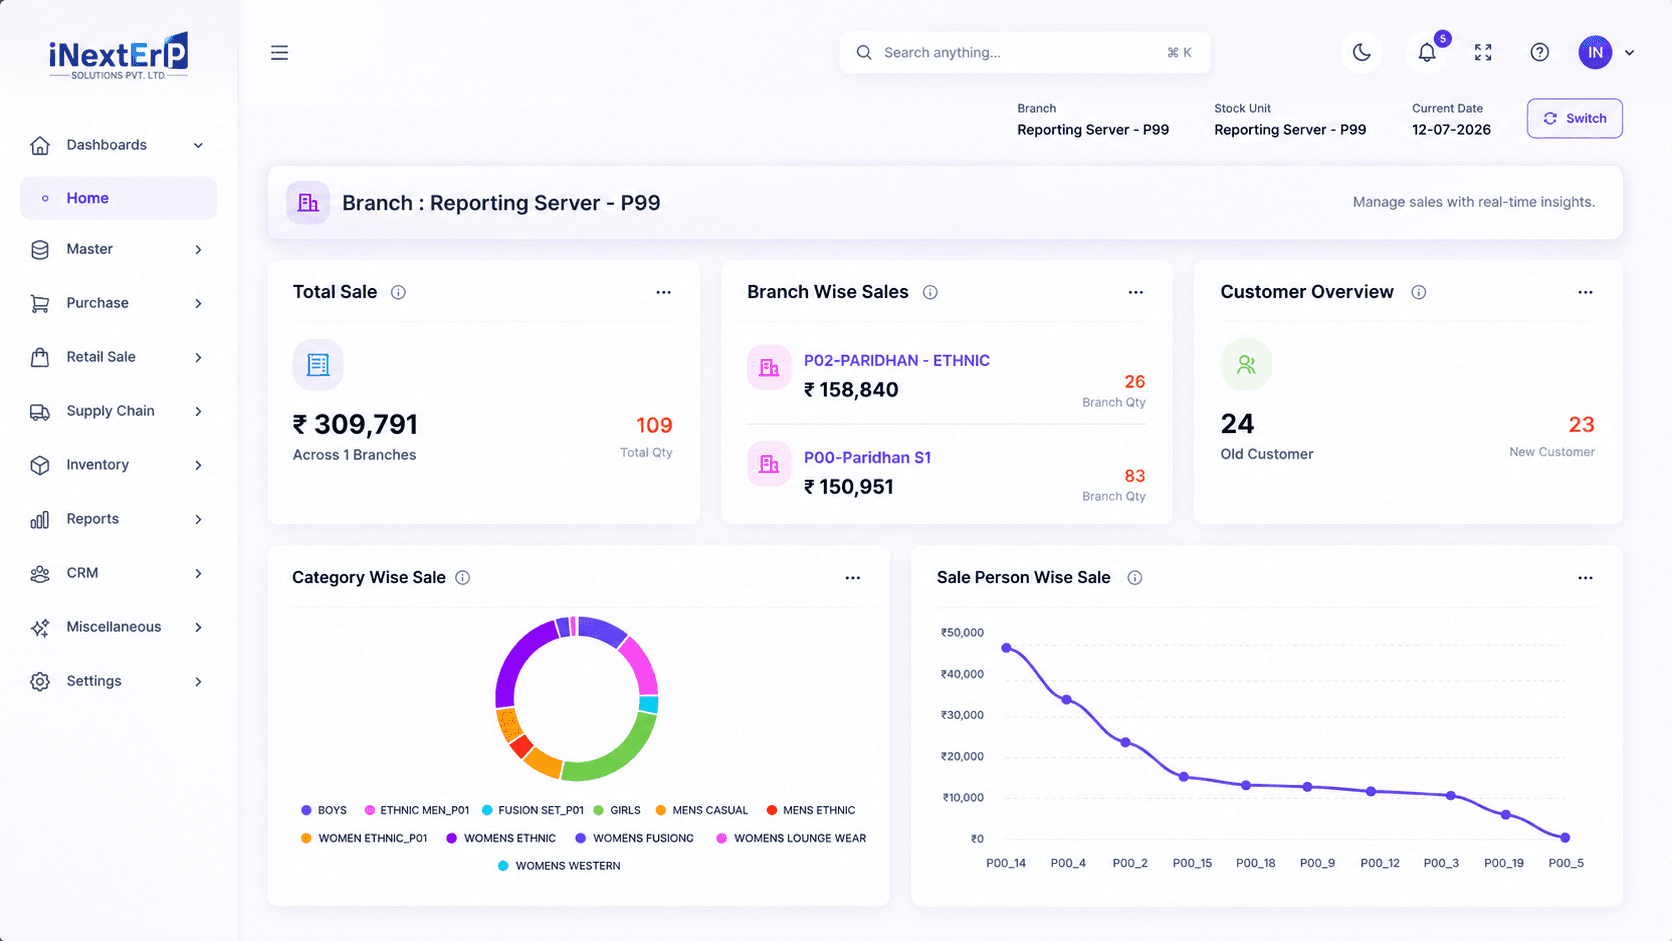Click the Total Sale document icon
1672x941 pixels.
pos(318,365)
